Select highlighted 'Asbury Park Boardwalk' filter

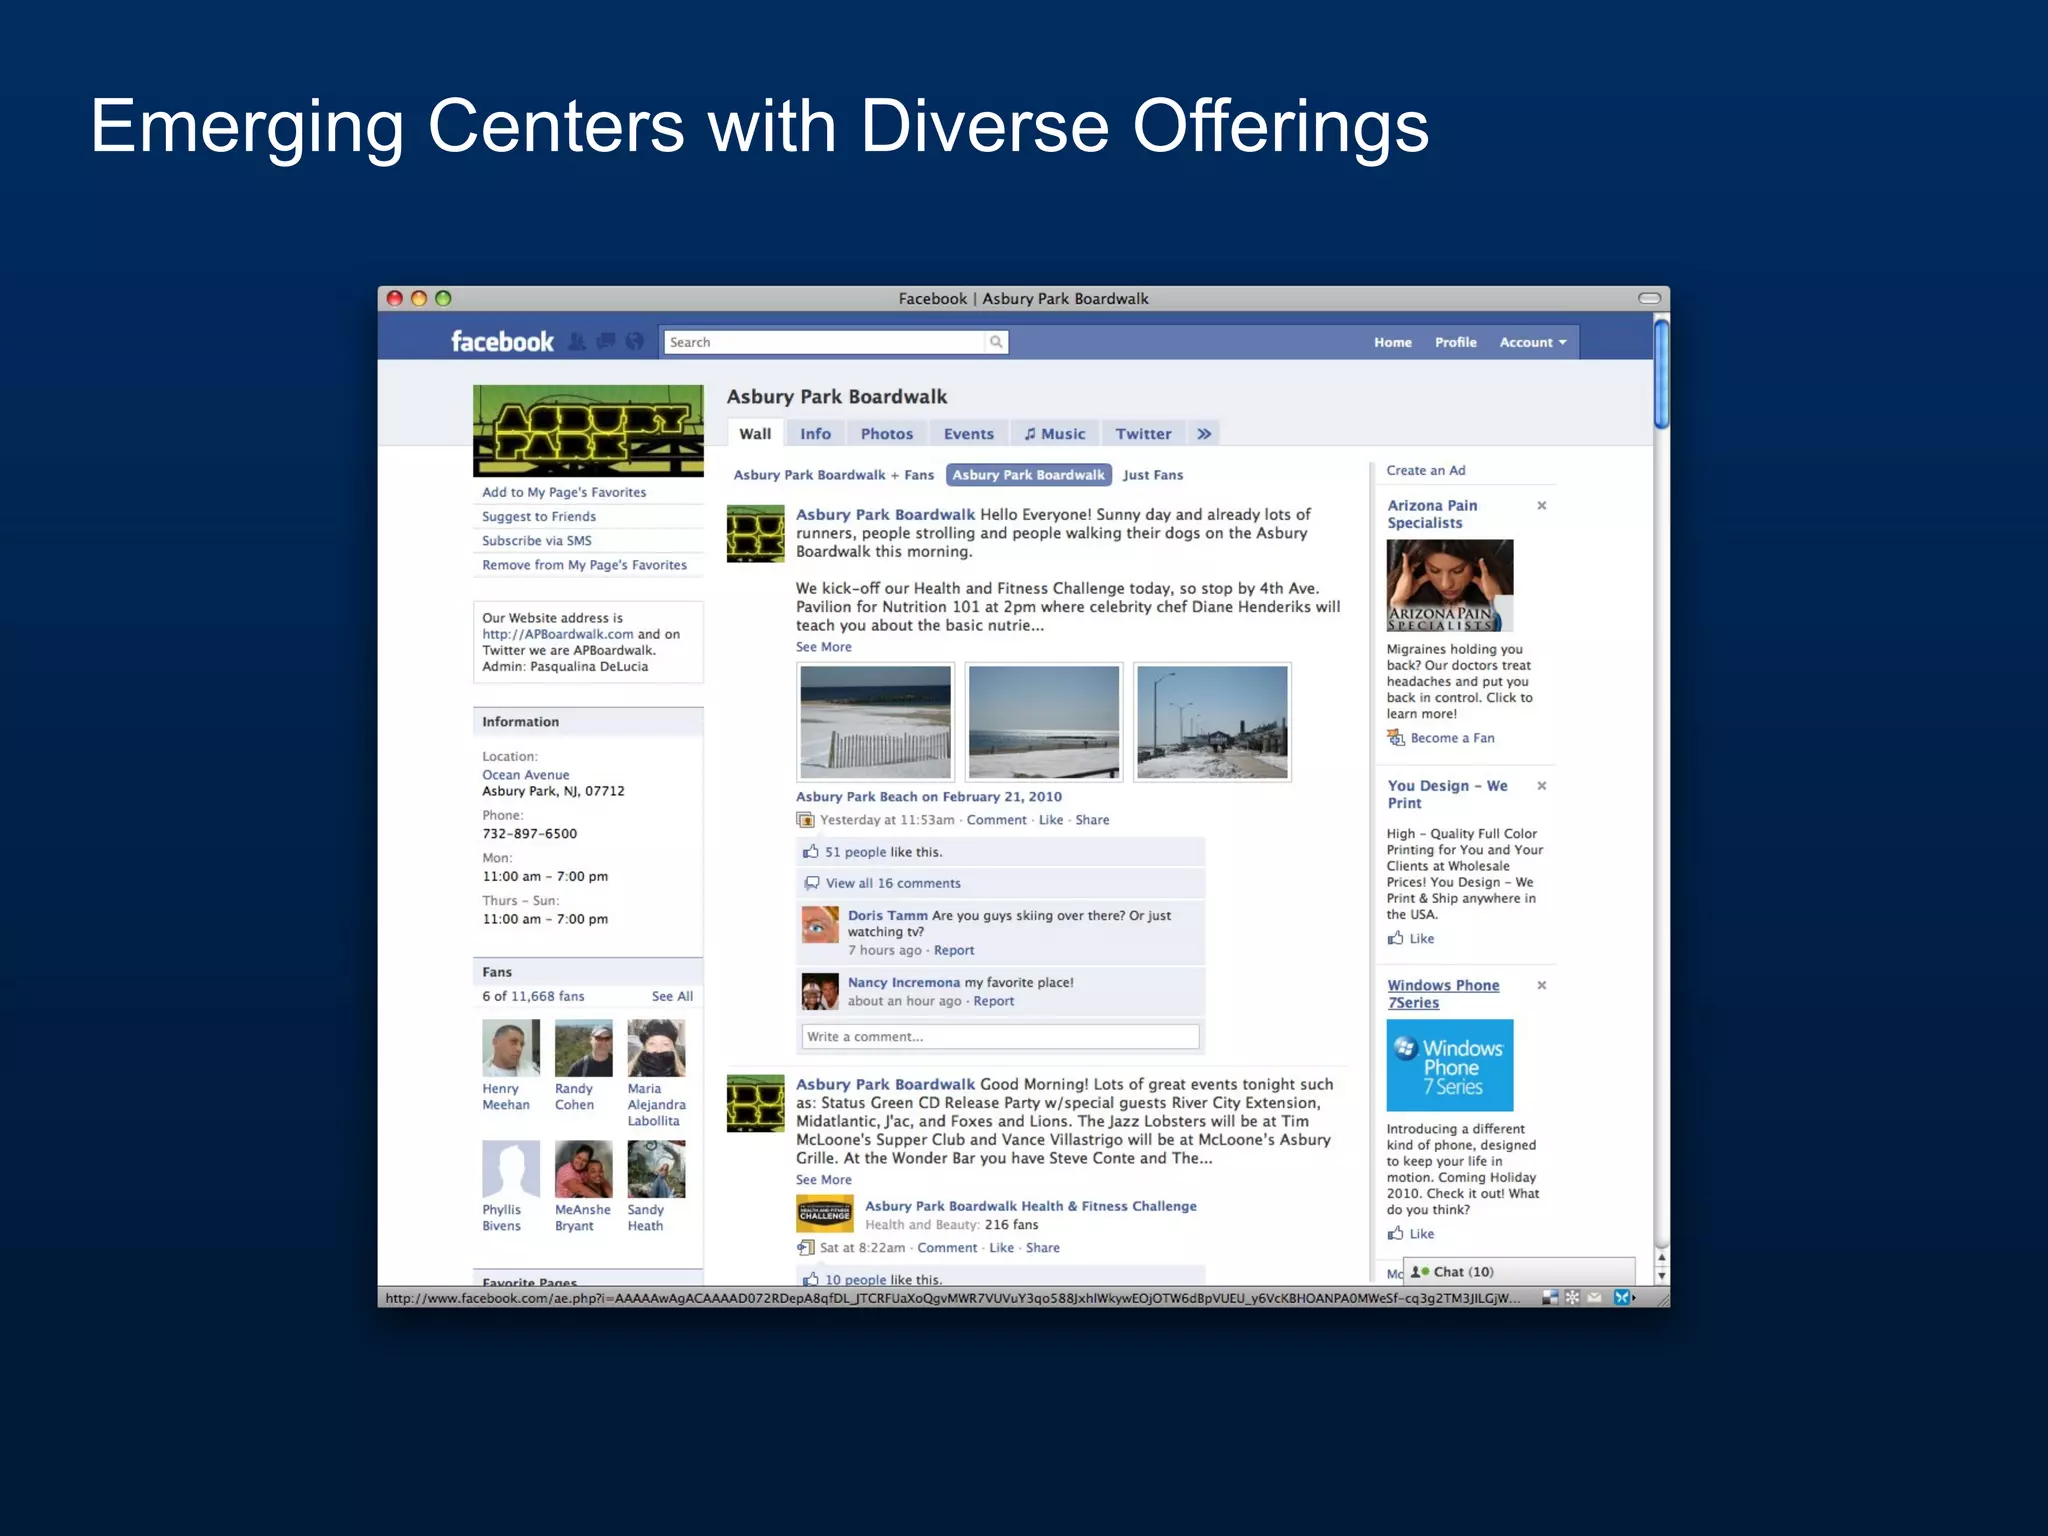point(1028,475)
